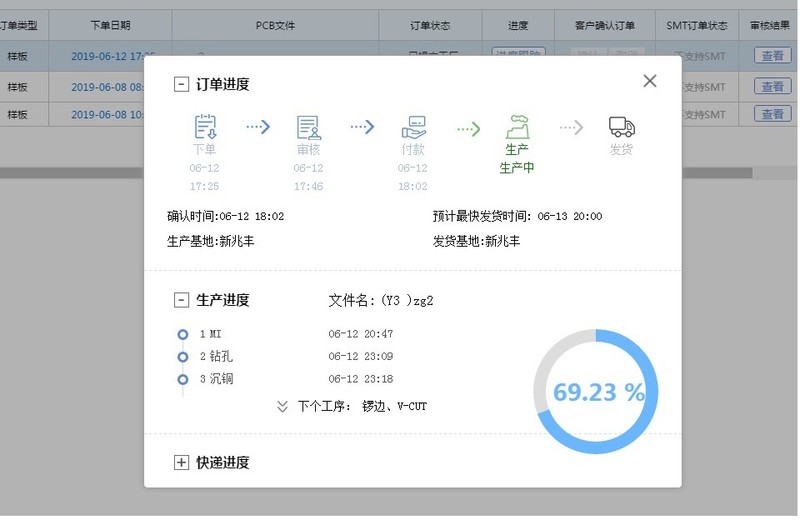This screenshot has width=800, height=520.
Task: Click 查看 button in the first row
Action: click(772, 56)
